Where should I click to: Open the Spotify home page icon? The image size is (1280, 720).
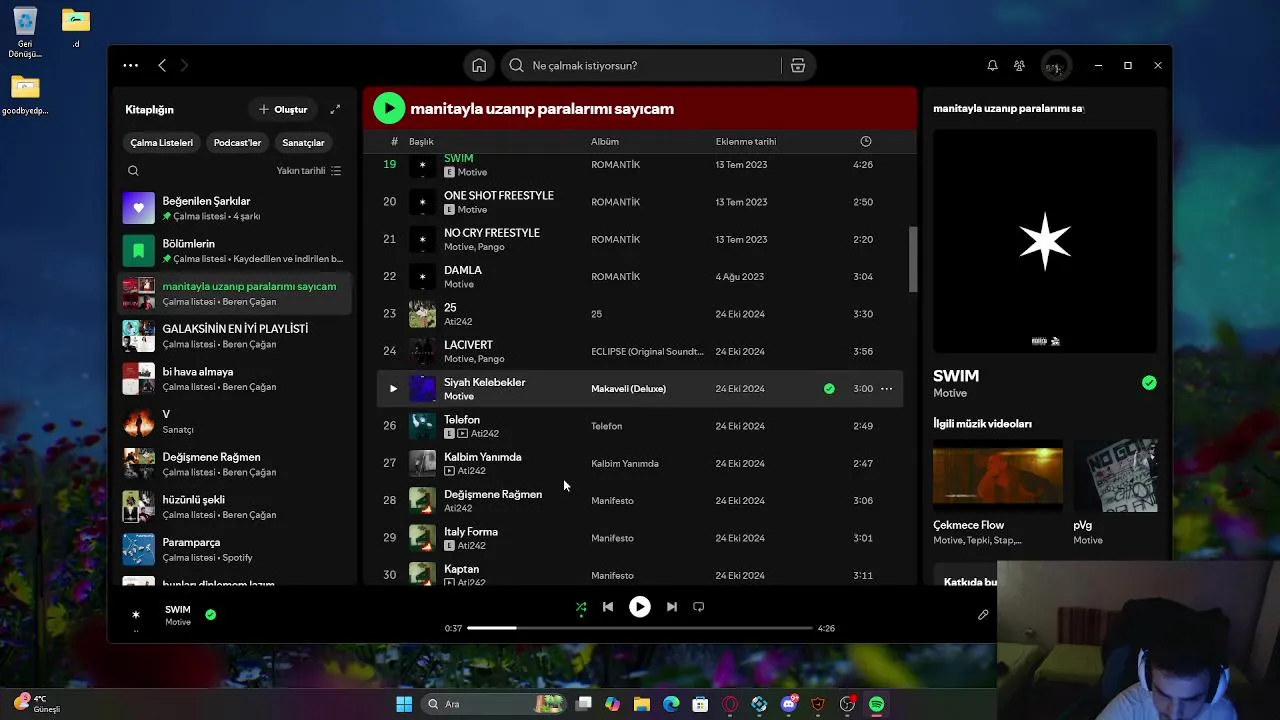pos(479,65)
